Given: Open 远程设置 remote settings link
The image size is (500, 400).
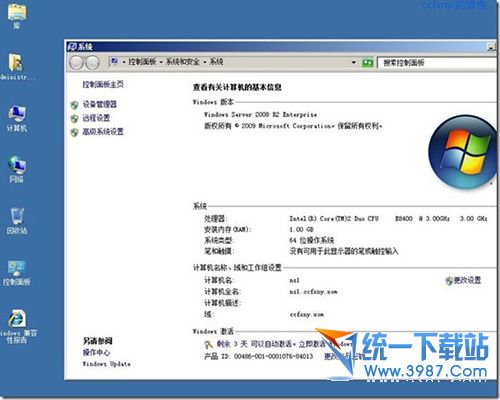Looking at the screenshot, I should (x=96, y=118).
